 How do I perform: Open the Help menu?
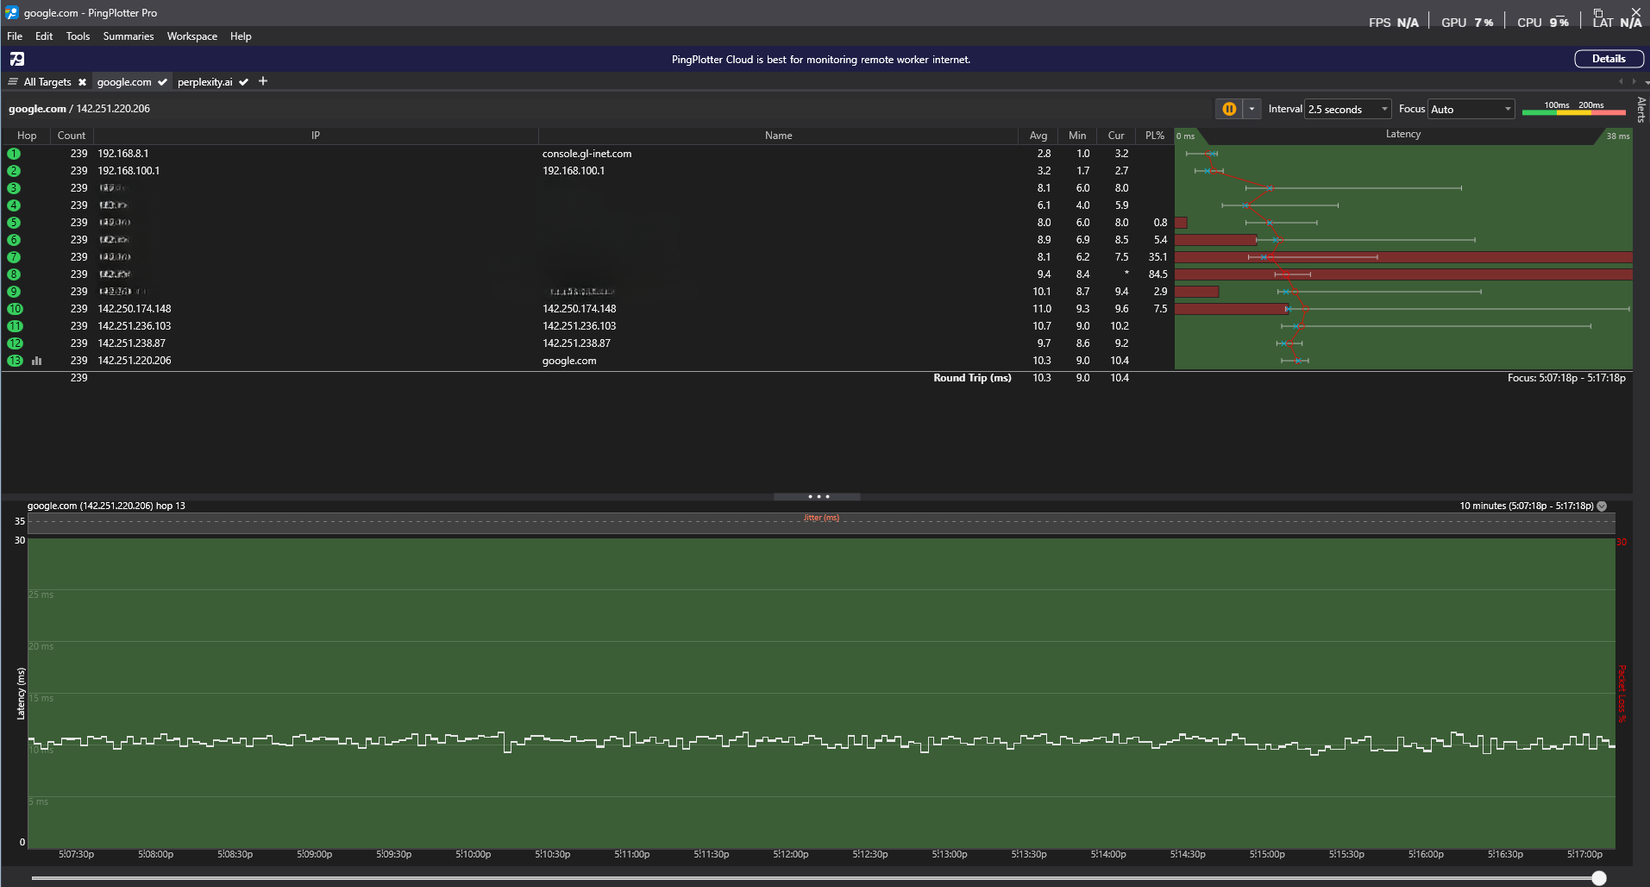(241, 36)
